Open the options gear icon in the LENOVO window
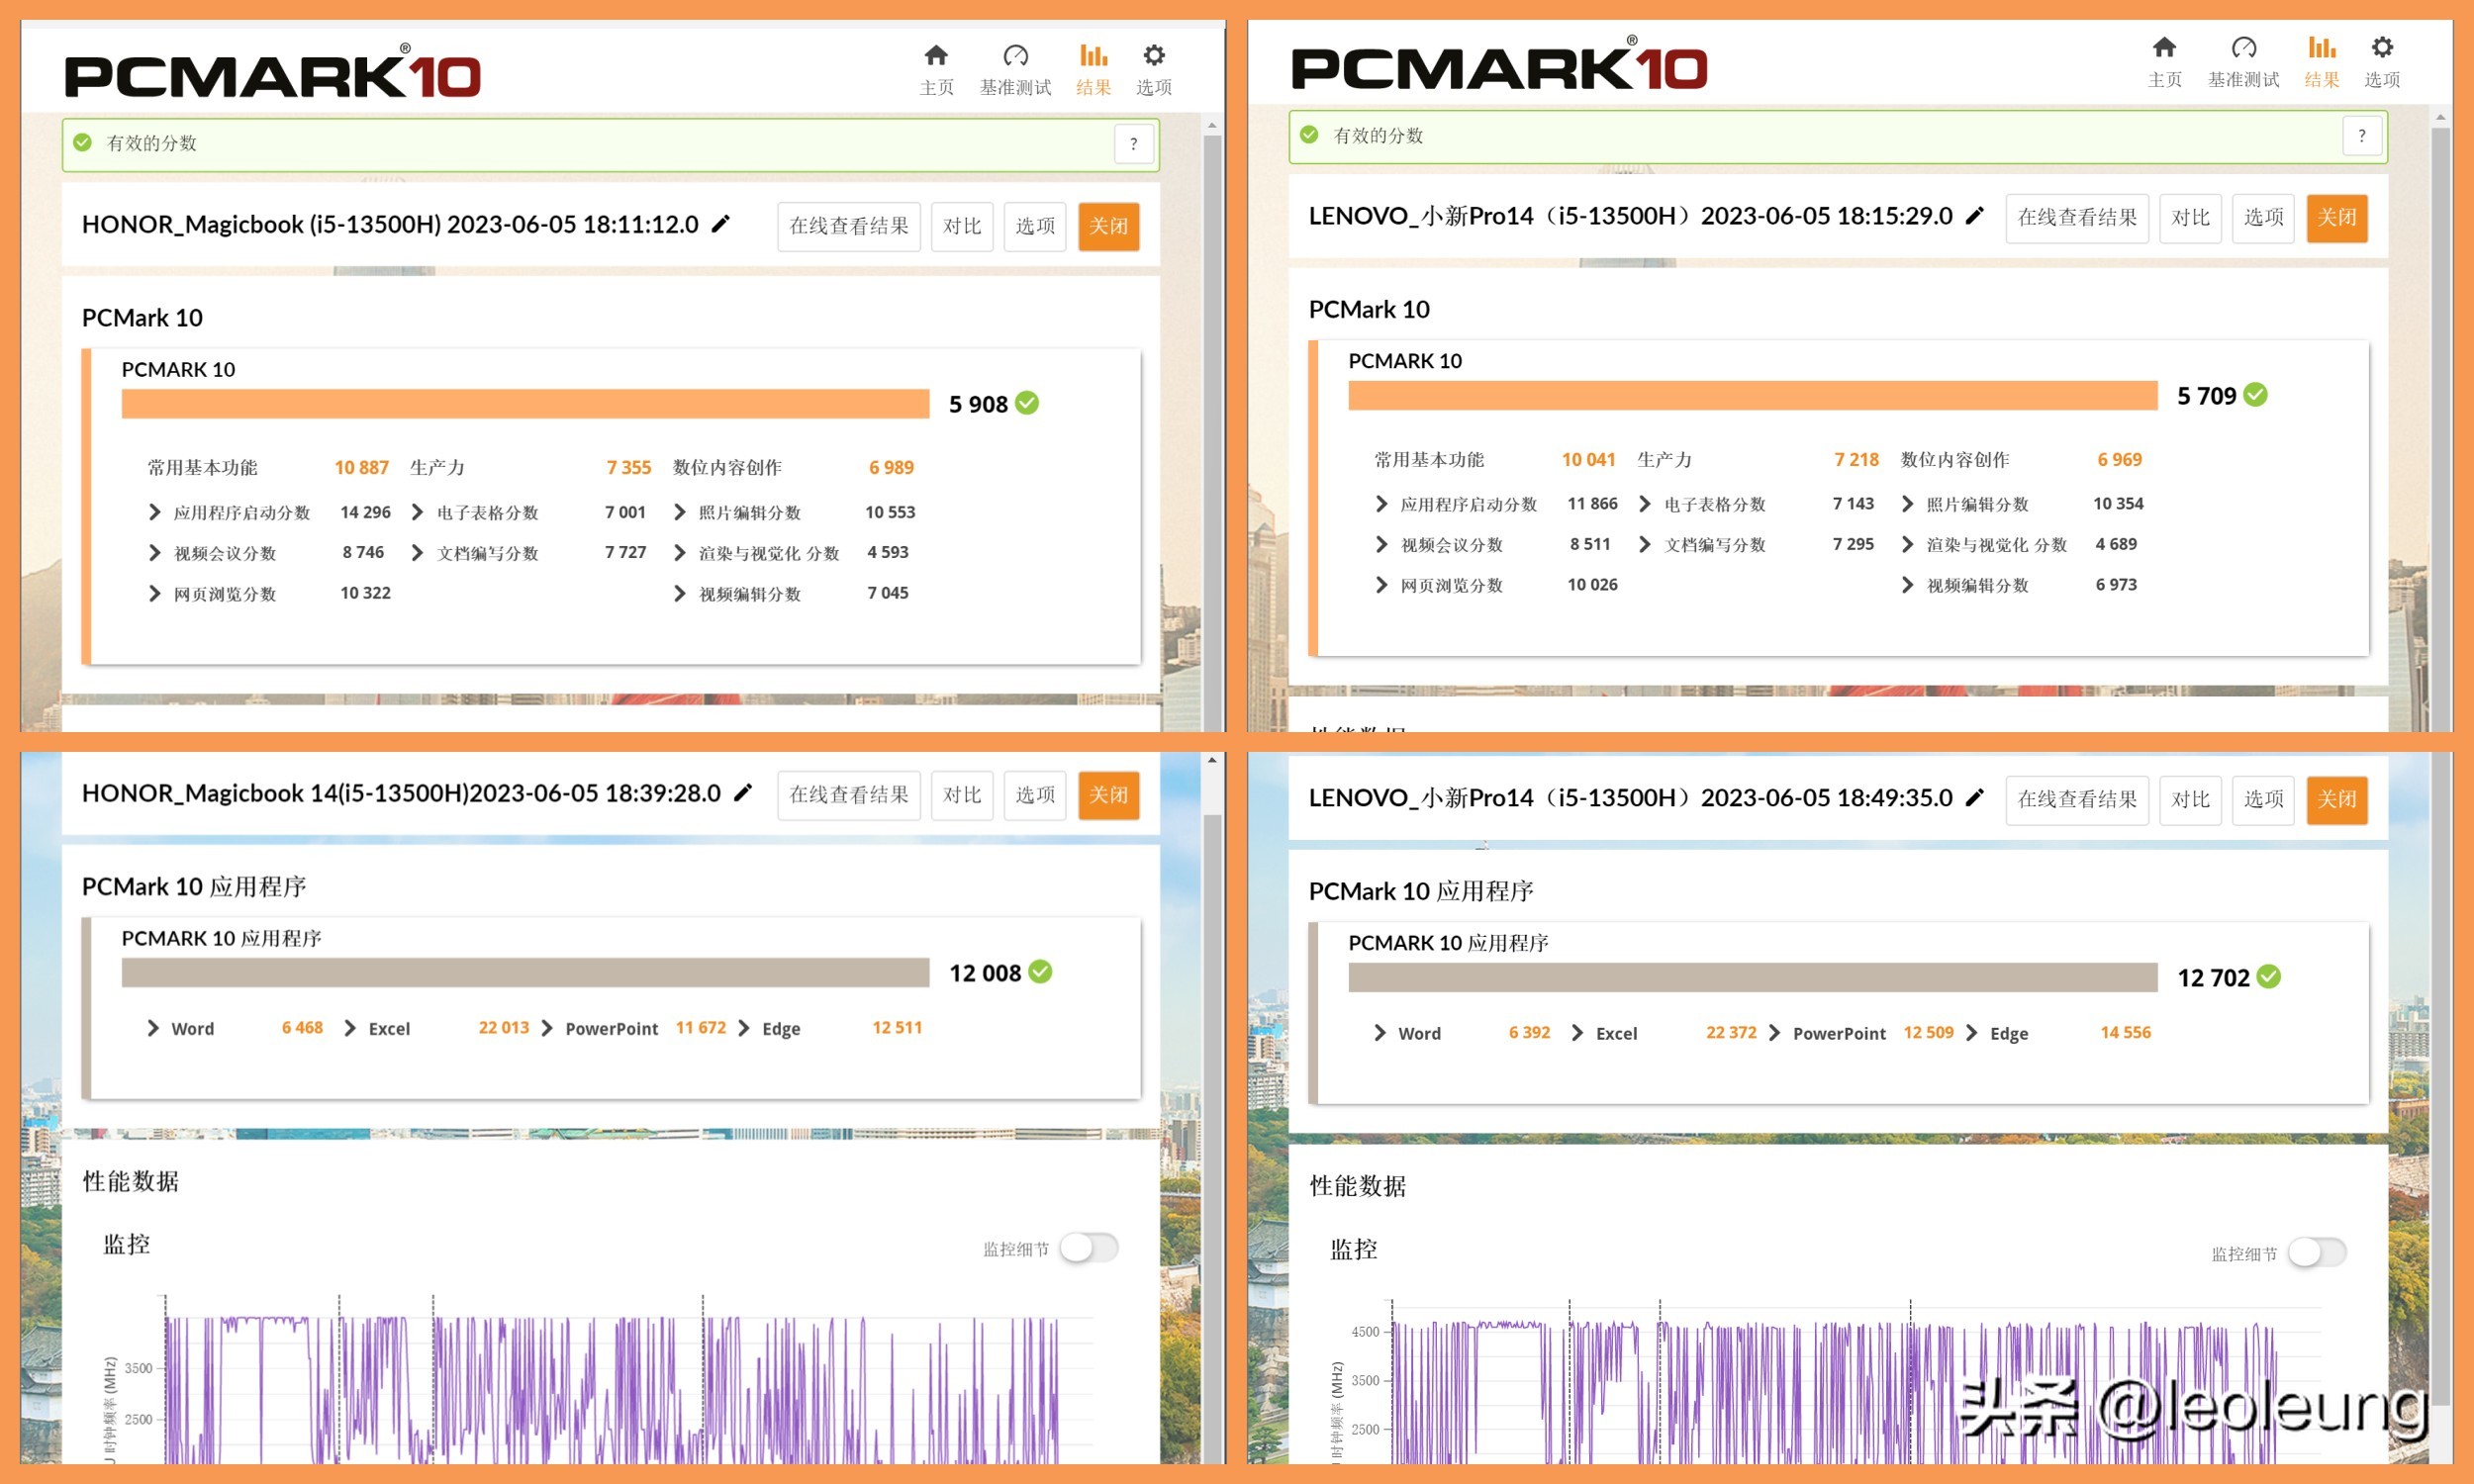The width and height of the screenshot is (2474, 1484). (2382, 47)
